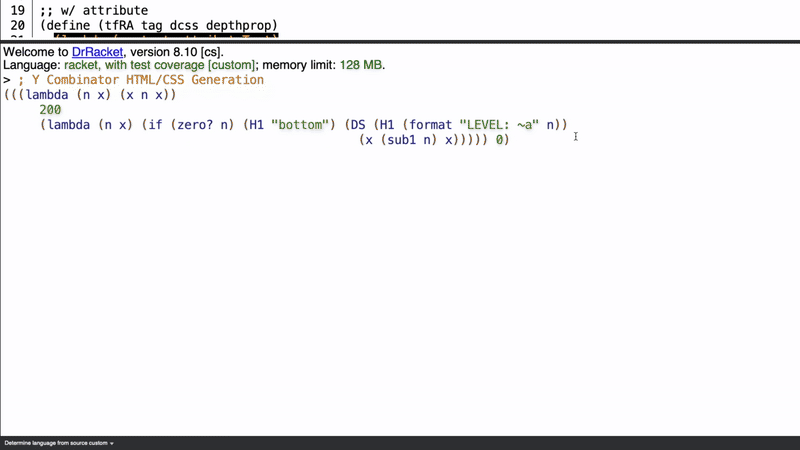Click the '>' REPL prompt
The width and height of the screenshot is (800, 450).
(x=7, y=79)
